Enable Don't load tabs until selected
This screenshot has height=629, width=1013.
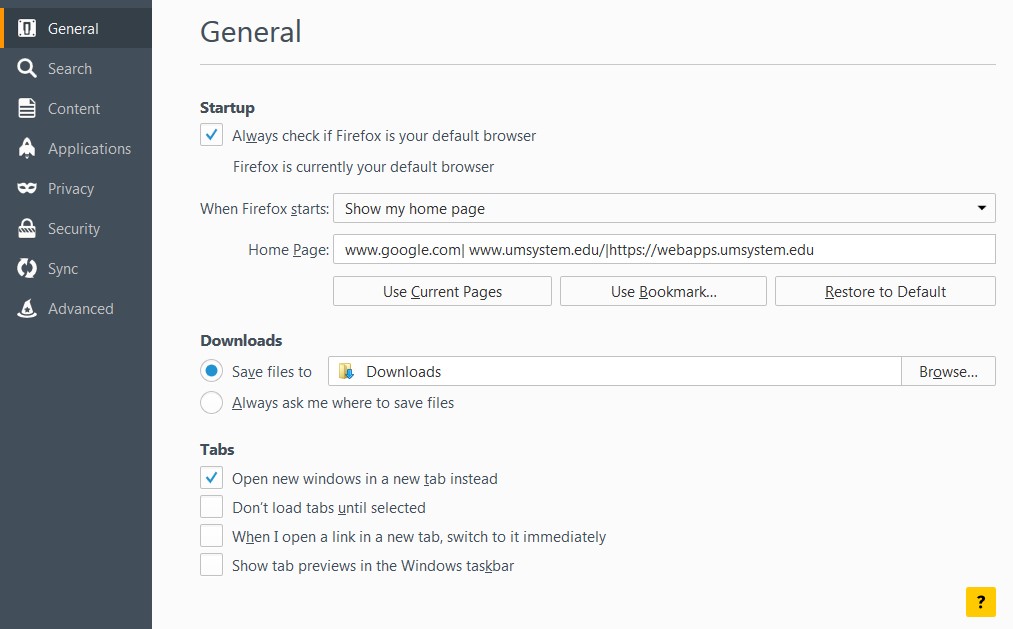point(211,507)
